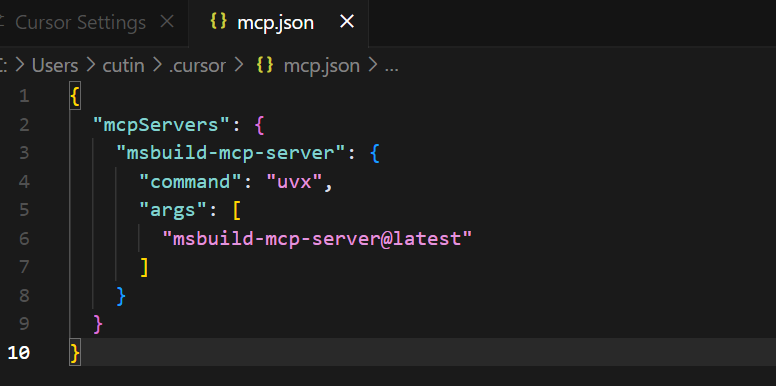Open the .cursor breadcrumb folder
776x386 pixels.
click(x=197, y=66)
